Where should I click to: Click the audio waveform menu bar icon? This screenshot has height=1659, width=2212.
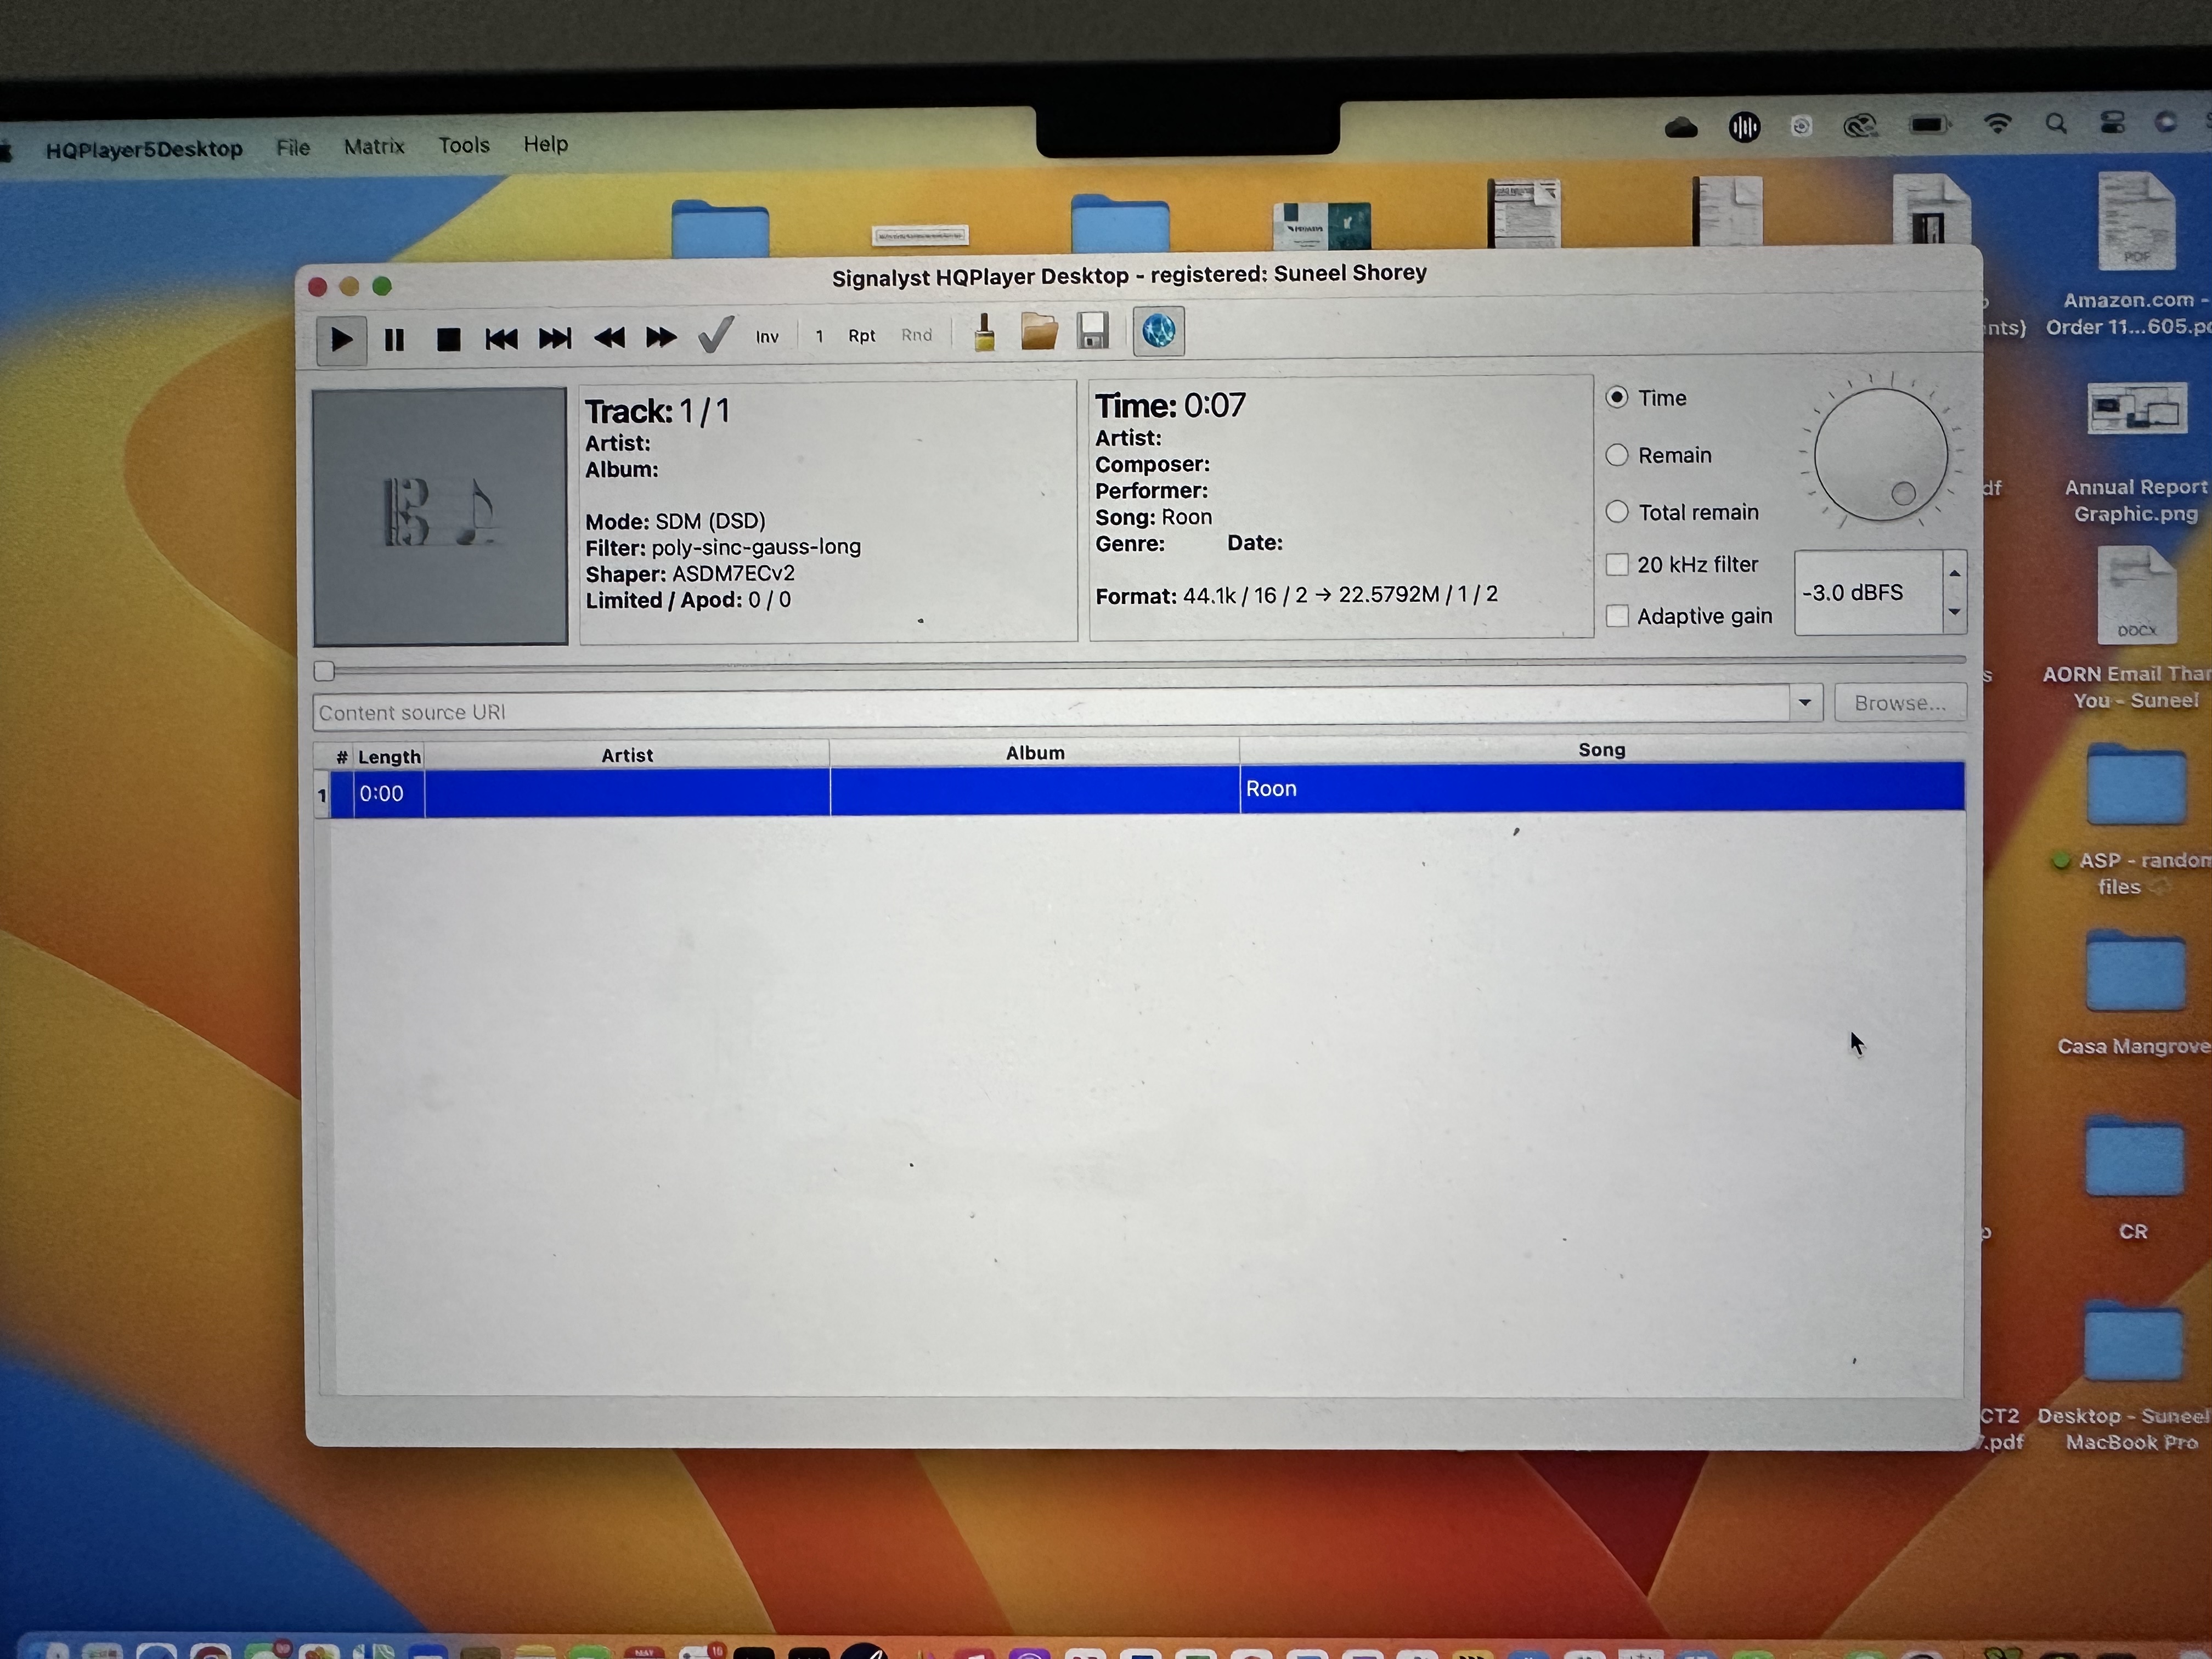[1744, 126]
